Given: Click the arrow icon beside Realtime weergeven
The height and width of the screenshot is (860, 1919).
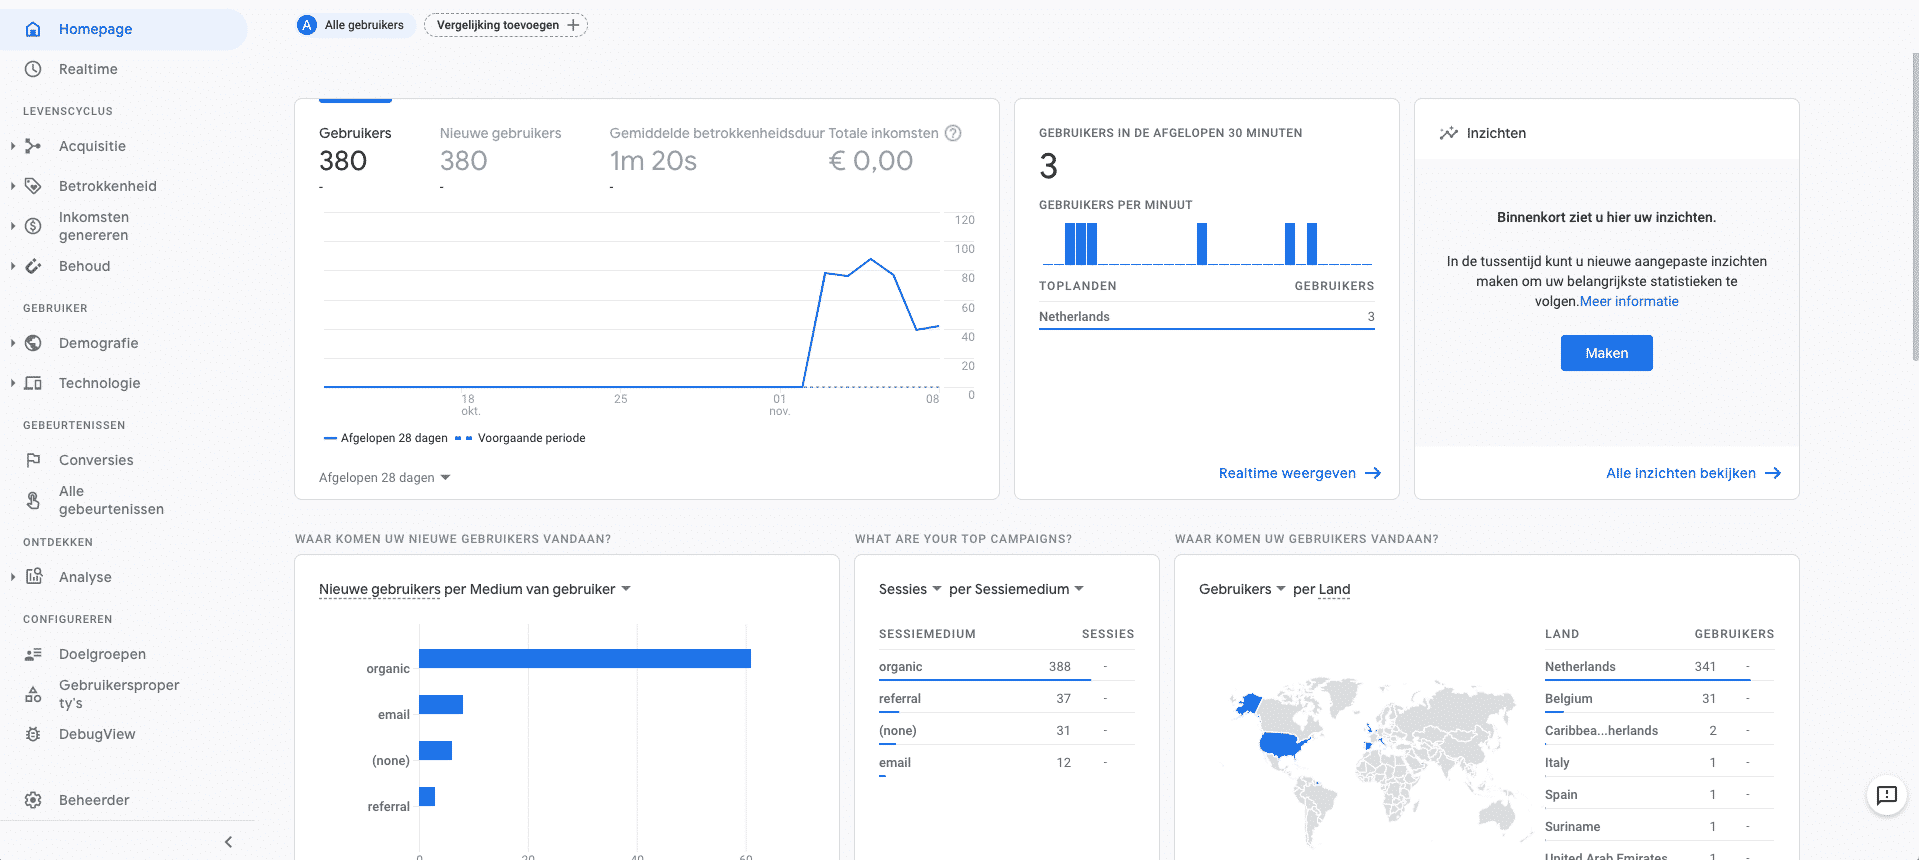Looking at the screenshot, I should coord(1373,473).
